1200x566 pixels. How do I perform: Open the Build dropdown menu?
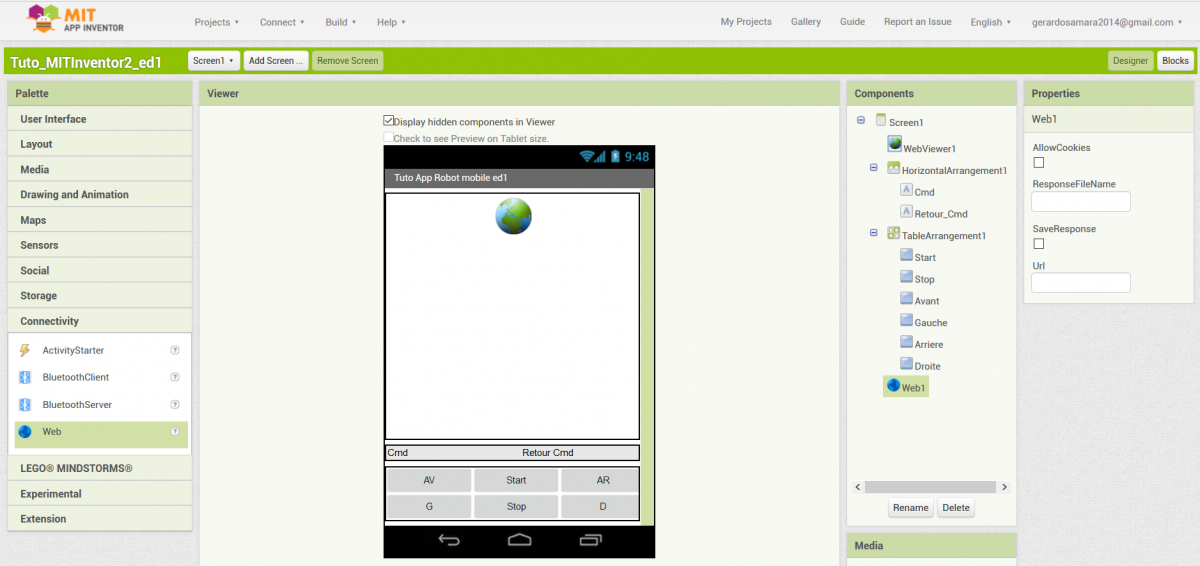341,22
